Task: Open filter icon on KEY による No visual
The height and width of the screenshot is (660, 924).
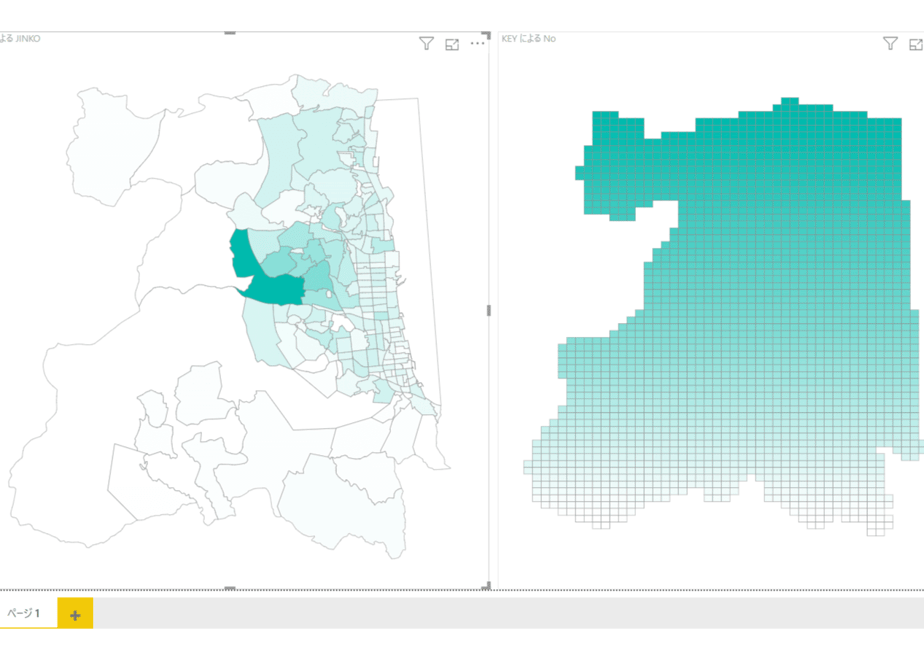Action: coord(890,43)
